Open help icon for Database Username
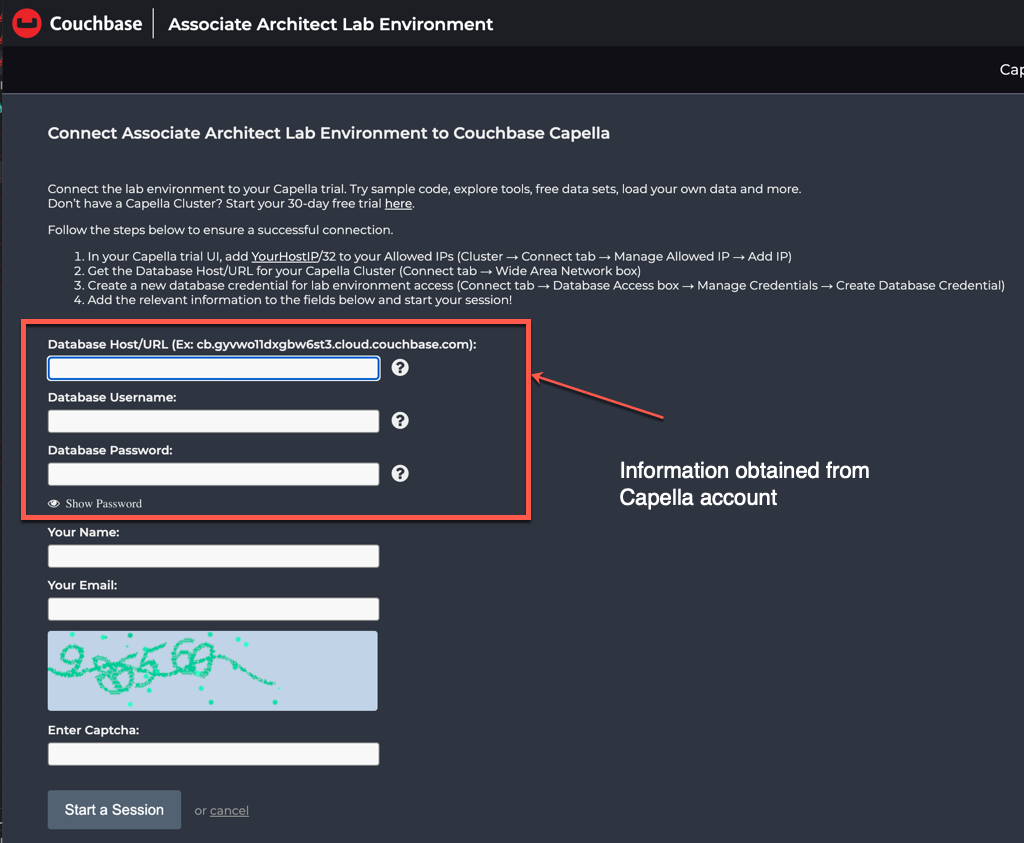 (400, 421)
